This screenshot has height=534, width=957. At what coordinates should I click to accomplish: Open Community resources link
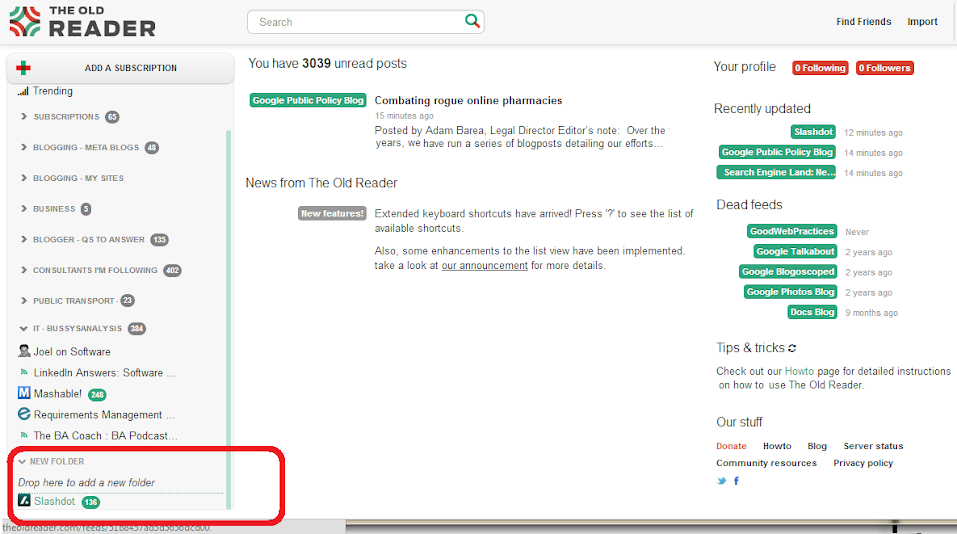point(766,463)
